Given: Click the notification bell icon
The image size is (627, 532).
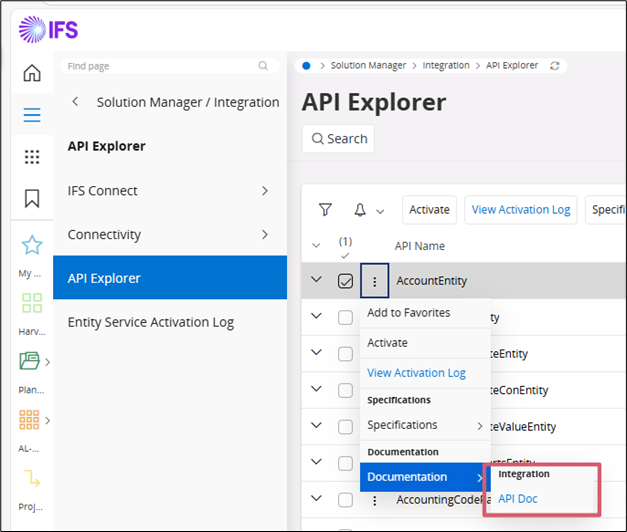Looking at the screenshot, I should 360,210.
